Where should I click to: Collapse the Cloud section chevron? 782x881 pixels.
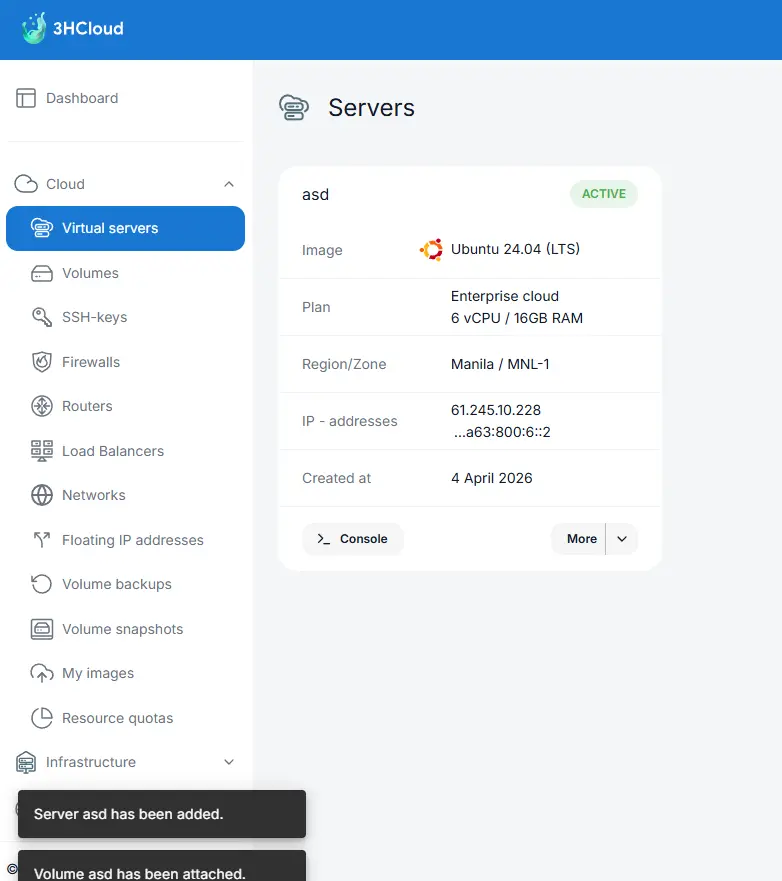pos(229,184)
